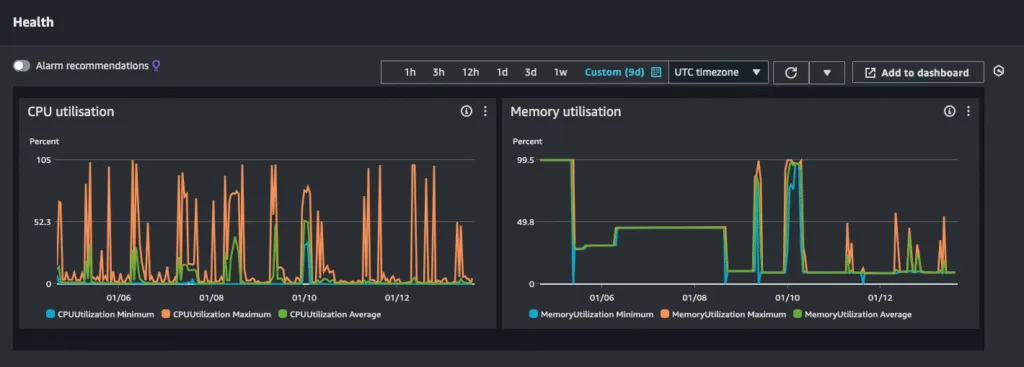Click 01/10 date label on Memory chart
The image size is (1024, 367).
pyautogui.click(x=788, y=298)
